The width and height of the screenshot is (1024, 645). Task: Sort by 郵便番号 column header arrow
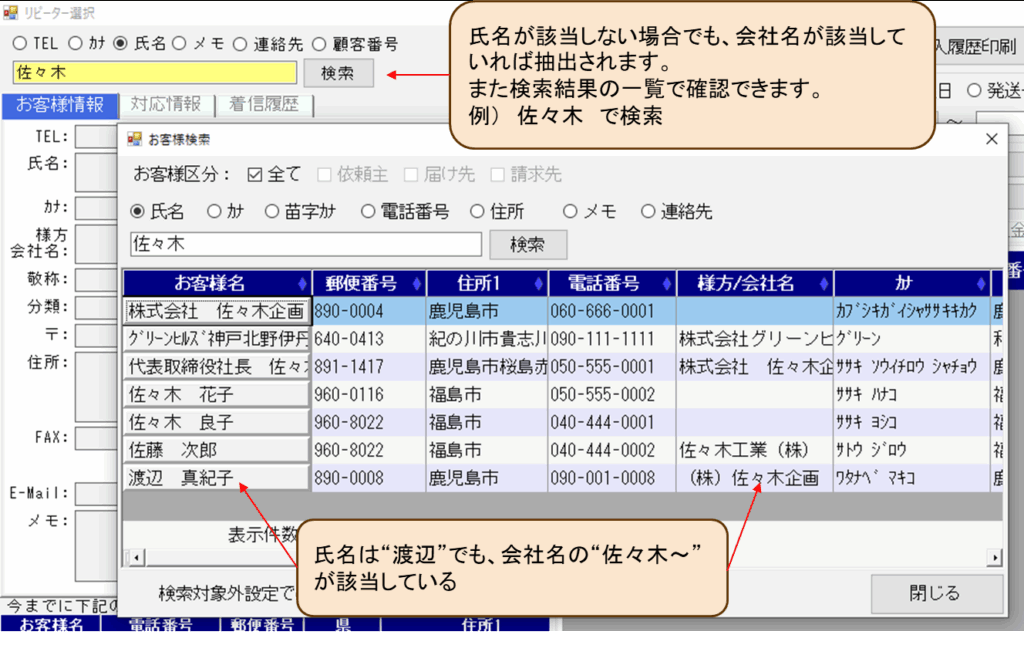click(417, 284)
